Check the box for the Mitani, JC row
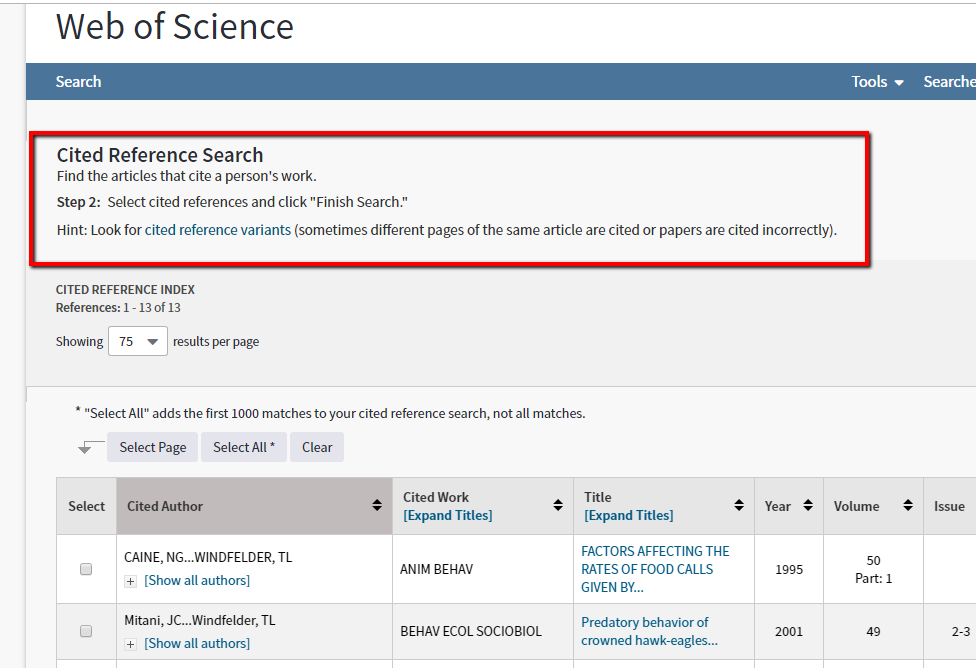Image resolution: width=976 pixels, height=668 pixels. (86, 631)
